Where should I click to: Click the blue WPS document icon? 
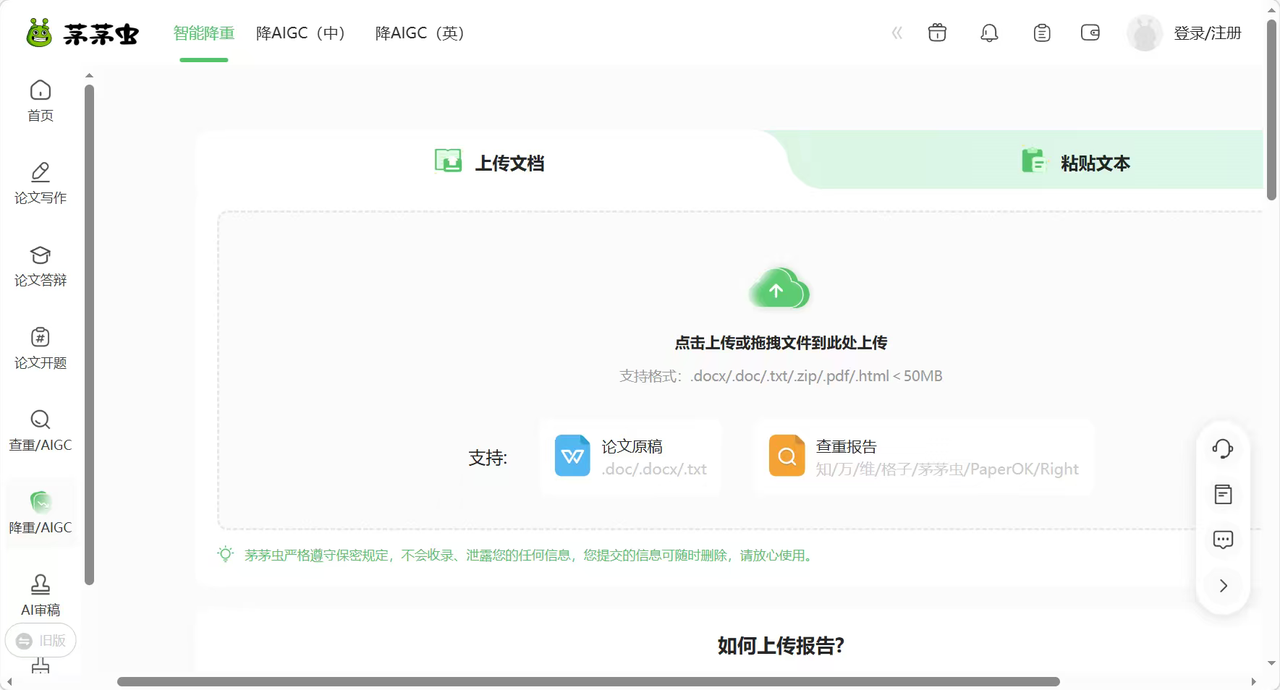[573, 456]
